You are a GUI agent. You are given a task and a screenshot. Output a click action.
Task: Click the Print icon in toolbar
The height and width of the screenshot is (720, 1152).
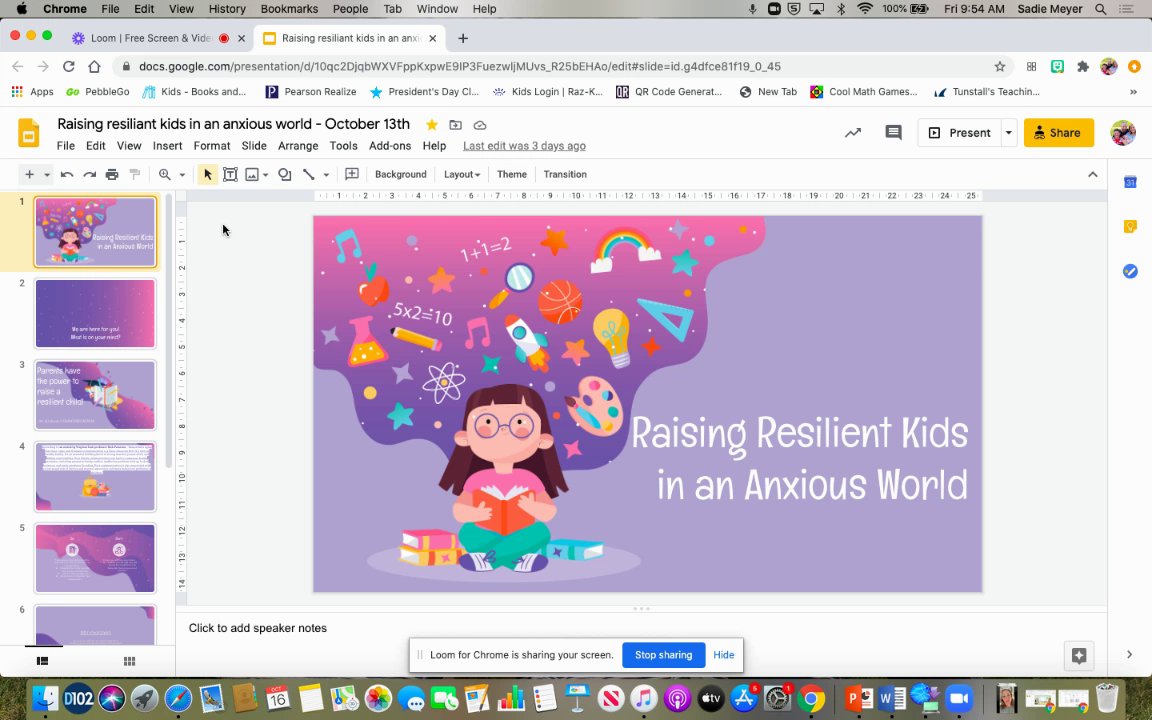coord(112,174)
